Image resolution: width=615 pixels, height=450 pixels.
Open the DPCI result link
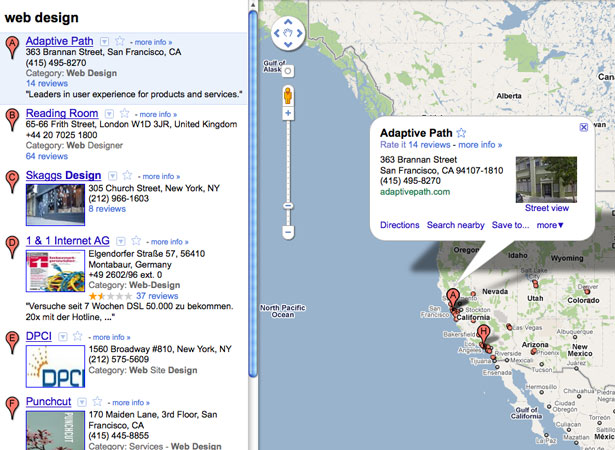39,336
